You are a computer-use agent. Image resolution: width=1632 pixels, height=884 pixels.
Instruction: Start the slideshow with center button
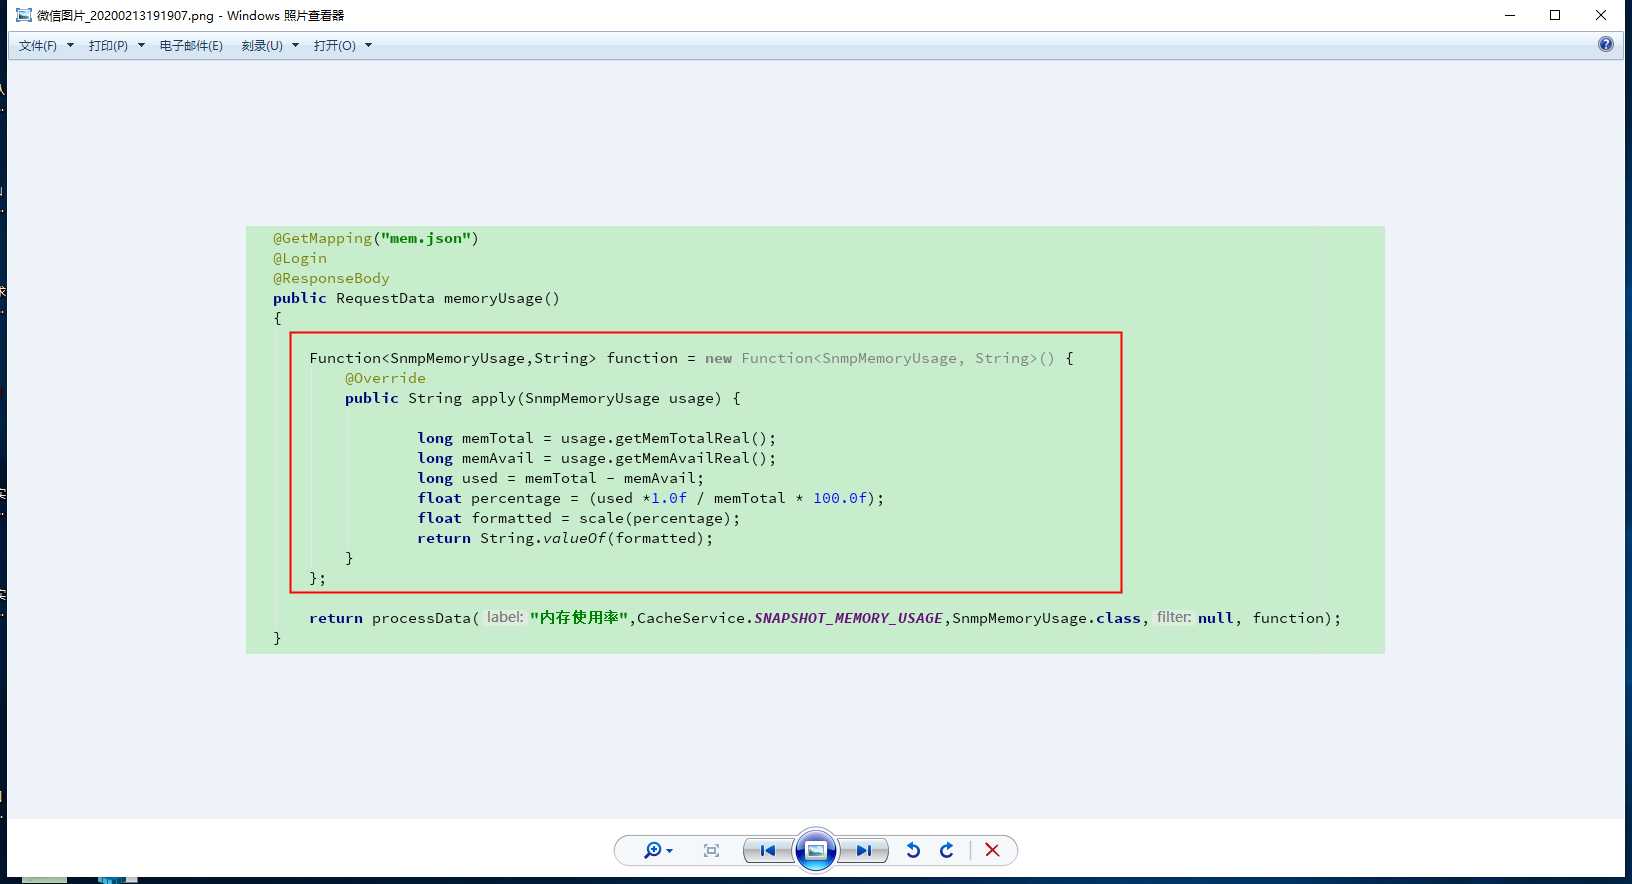(816, 851)
